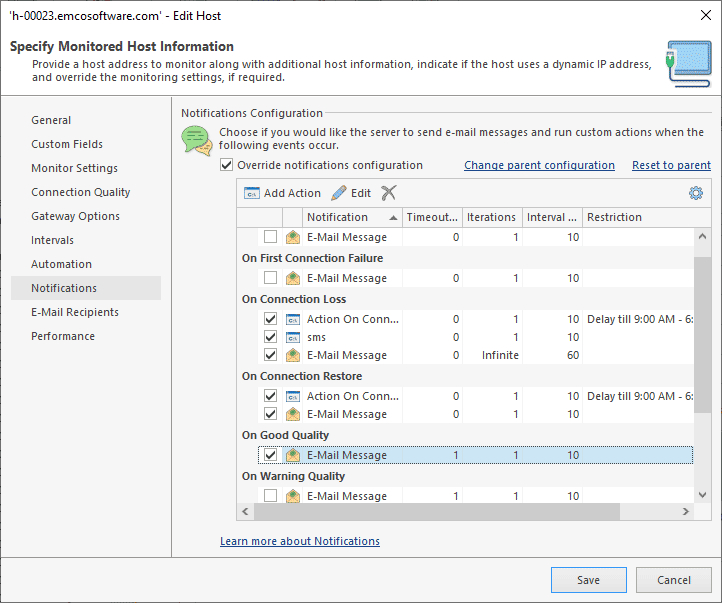The height and width of the screenshot is (603, 722).
Task: Select the Notifications page
Action: [x=86, y=288]
